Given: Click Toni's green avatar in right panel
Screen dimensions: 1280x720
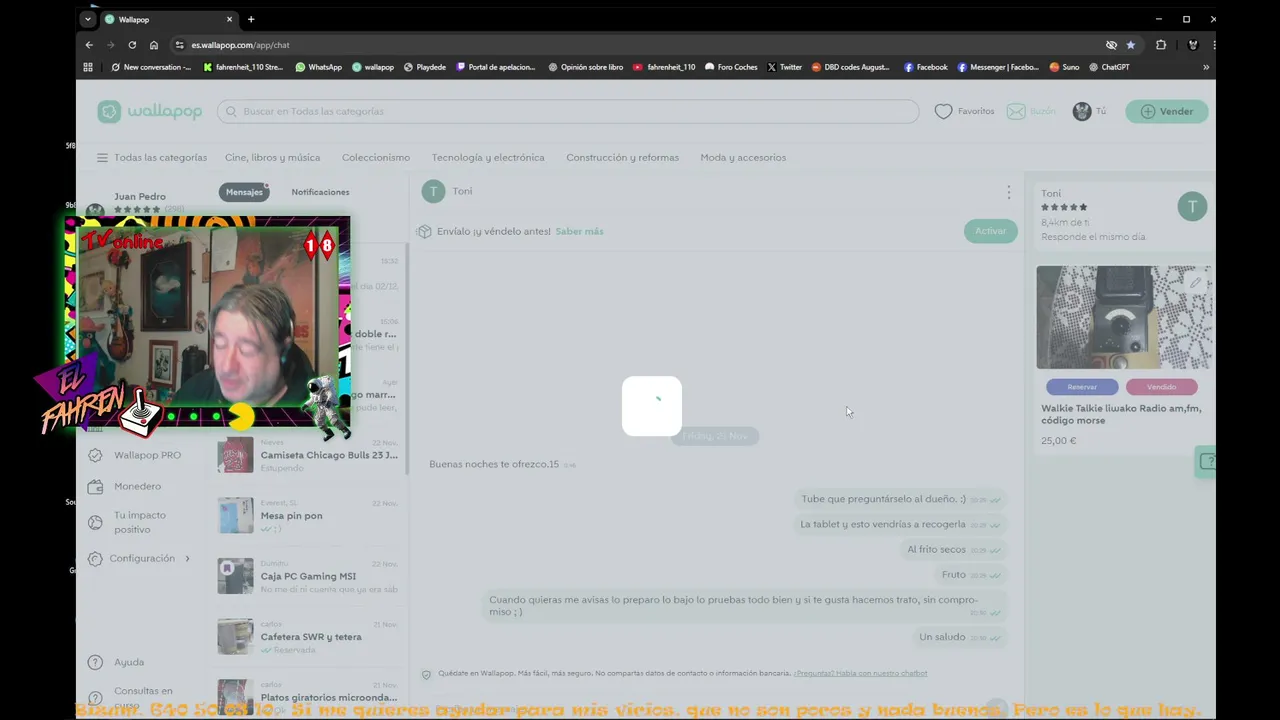Looking at the screenshot, I should click(x=1192, y=207).
